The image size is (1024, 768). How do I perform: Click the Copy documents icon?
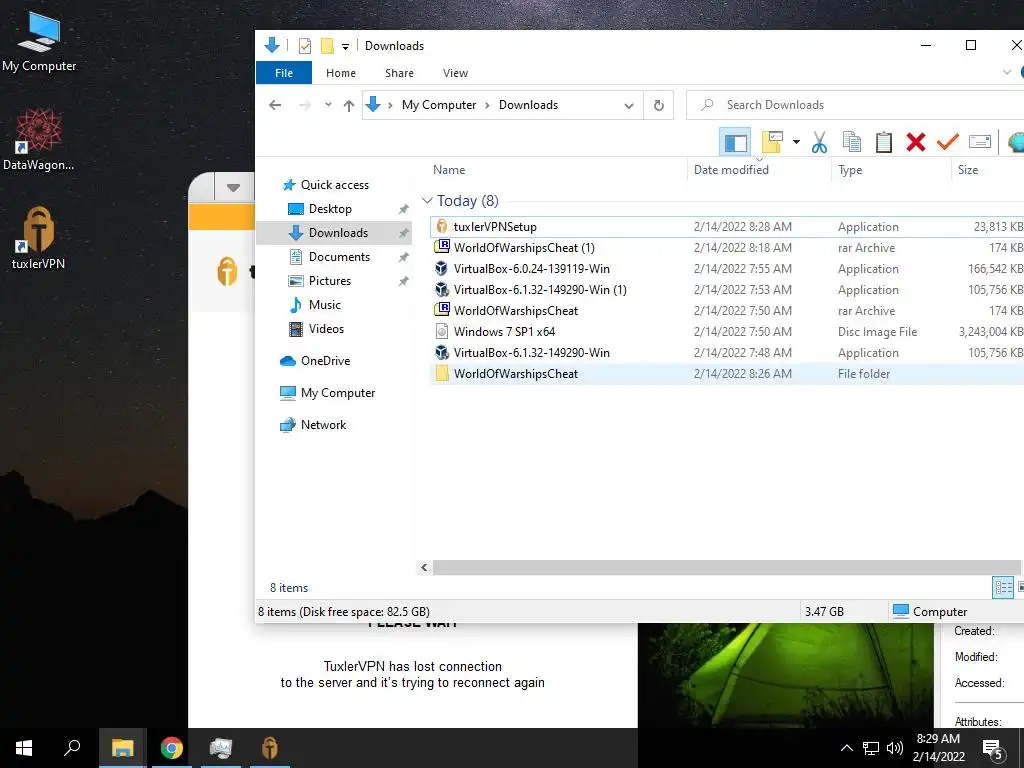(852, 142)
